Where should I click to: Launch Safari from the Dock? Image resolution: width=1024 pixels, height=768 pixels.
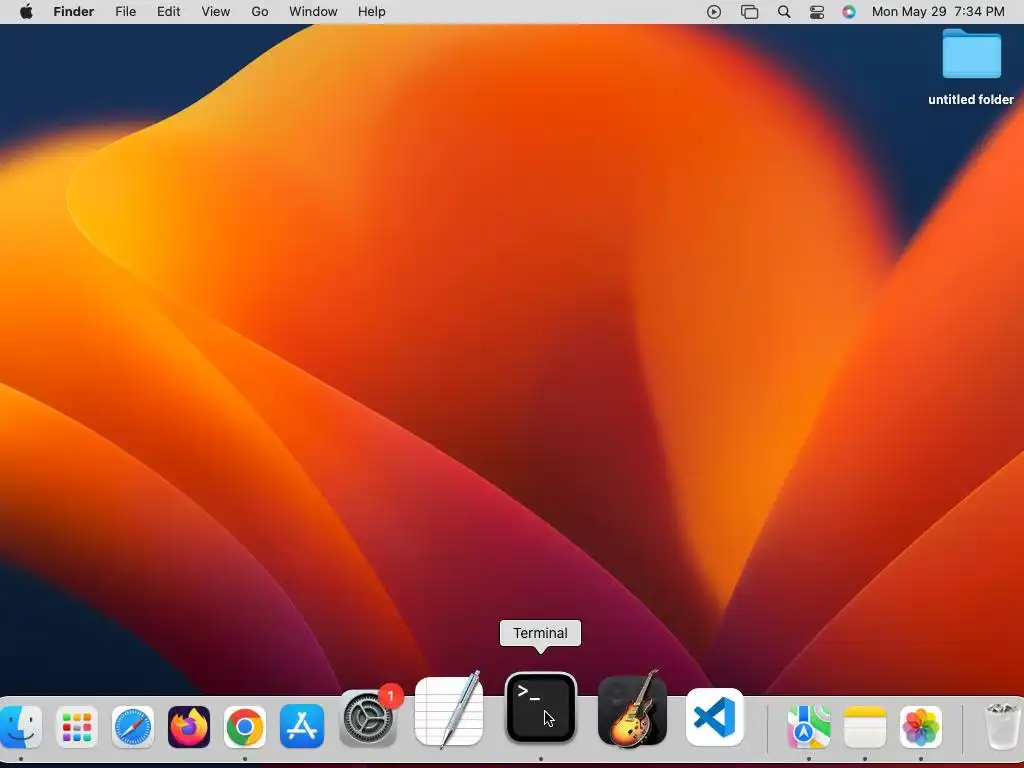[x=133, y=726]
